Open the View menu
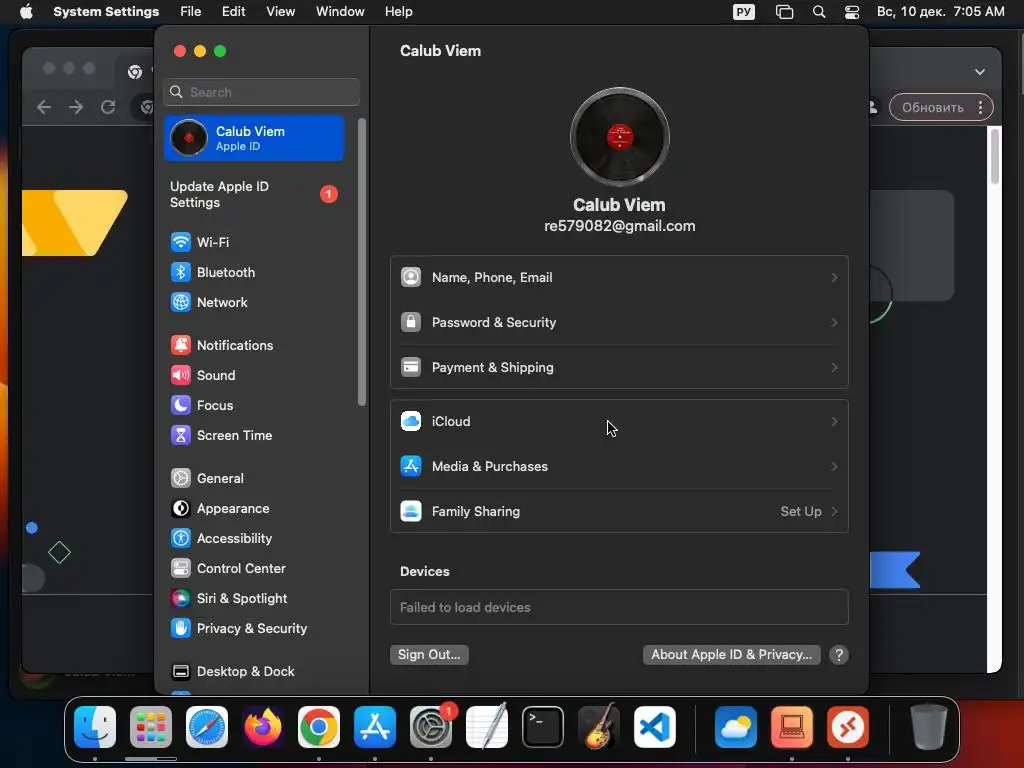Viewport: 1024px width, 768px height. tap(280, 12)
